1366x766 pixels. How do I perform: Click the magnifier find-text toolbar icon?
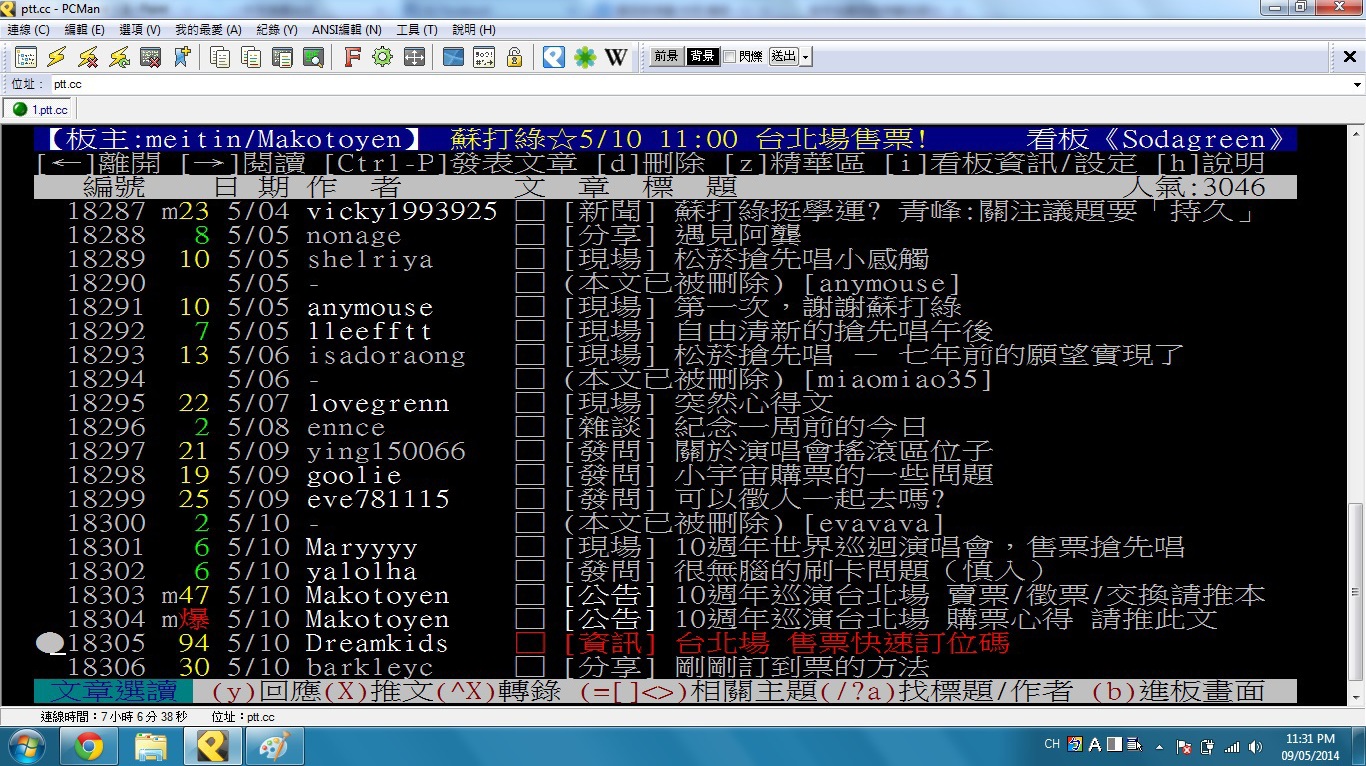click(314, 57)
